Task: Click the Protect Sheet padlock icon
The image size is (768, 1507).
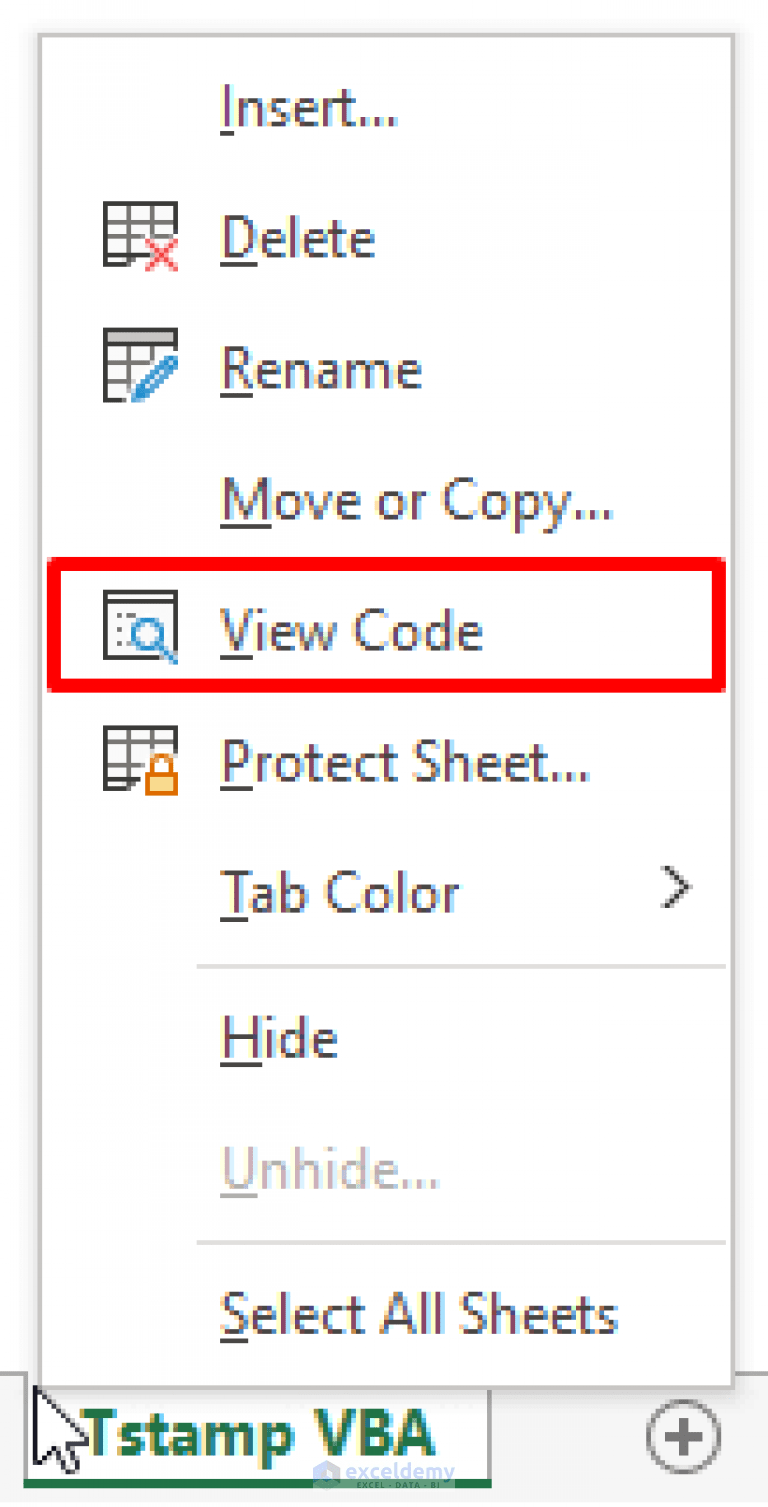Action: pyautogui.click(x=140, y=762)
